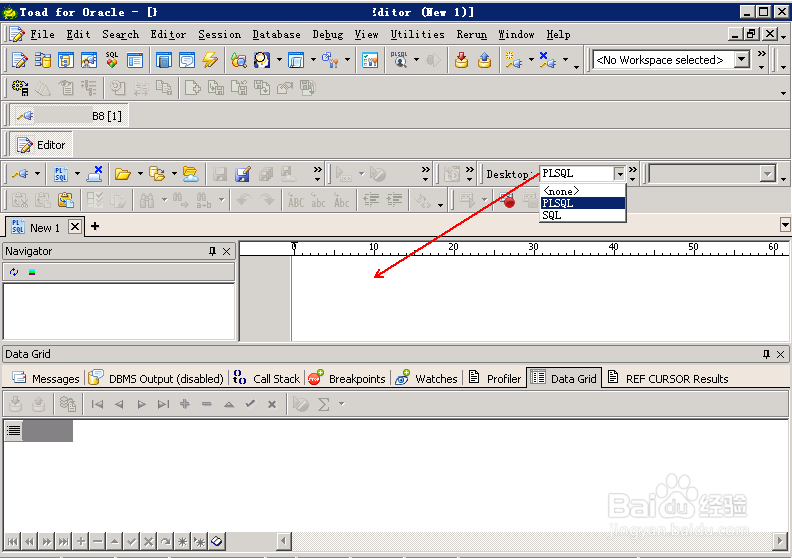This screenshot has width=792, height=558.
Task: Open the Database menu
Action: [276, 34]
